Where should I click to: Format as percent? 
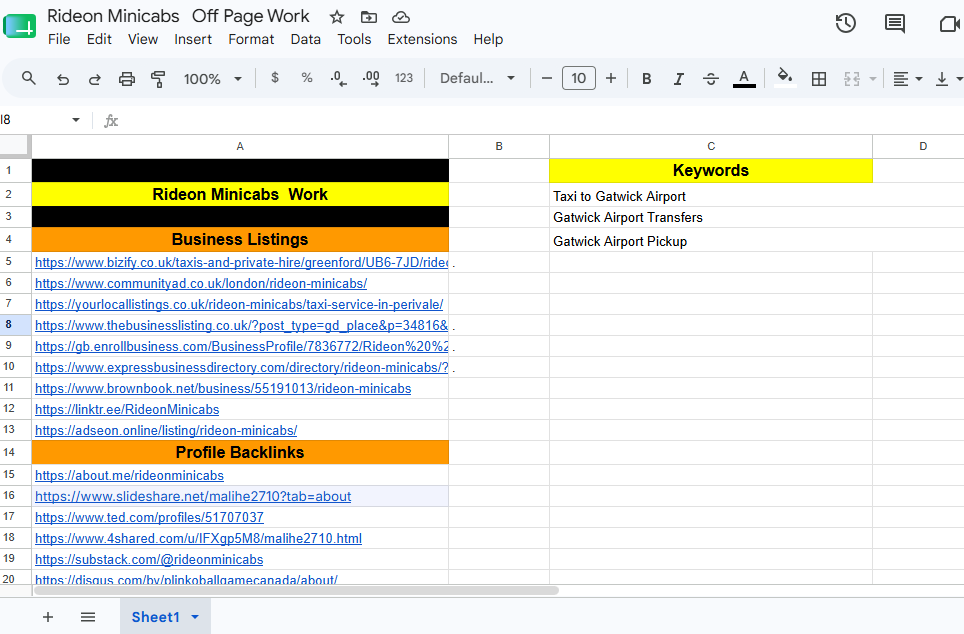coord(307,78)
